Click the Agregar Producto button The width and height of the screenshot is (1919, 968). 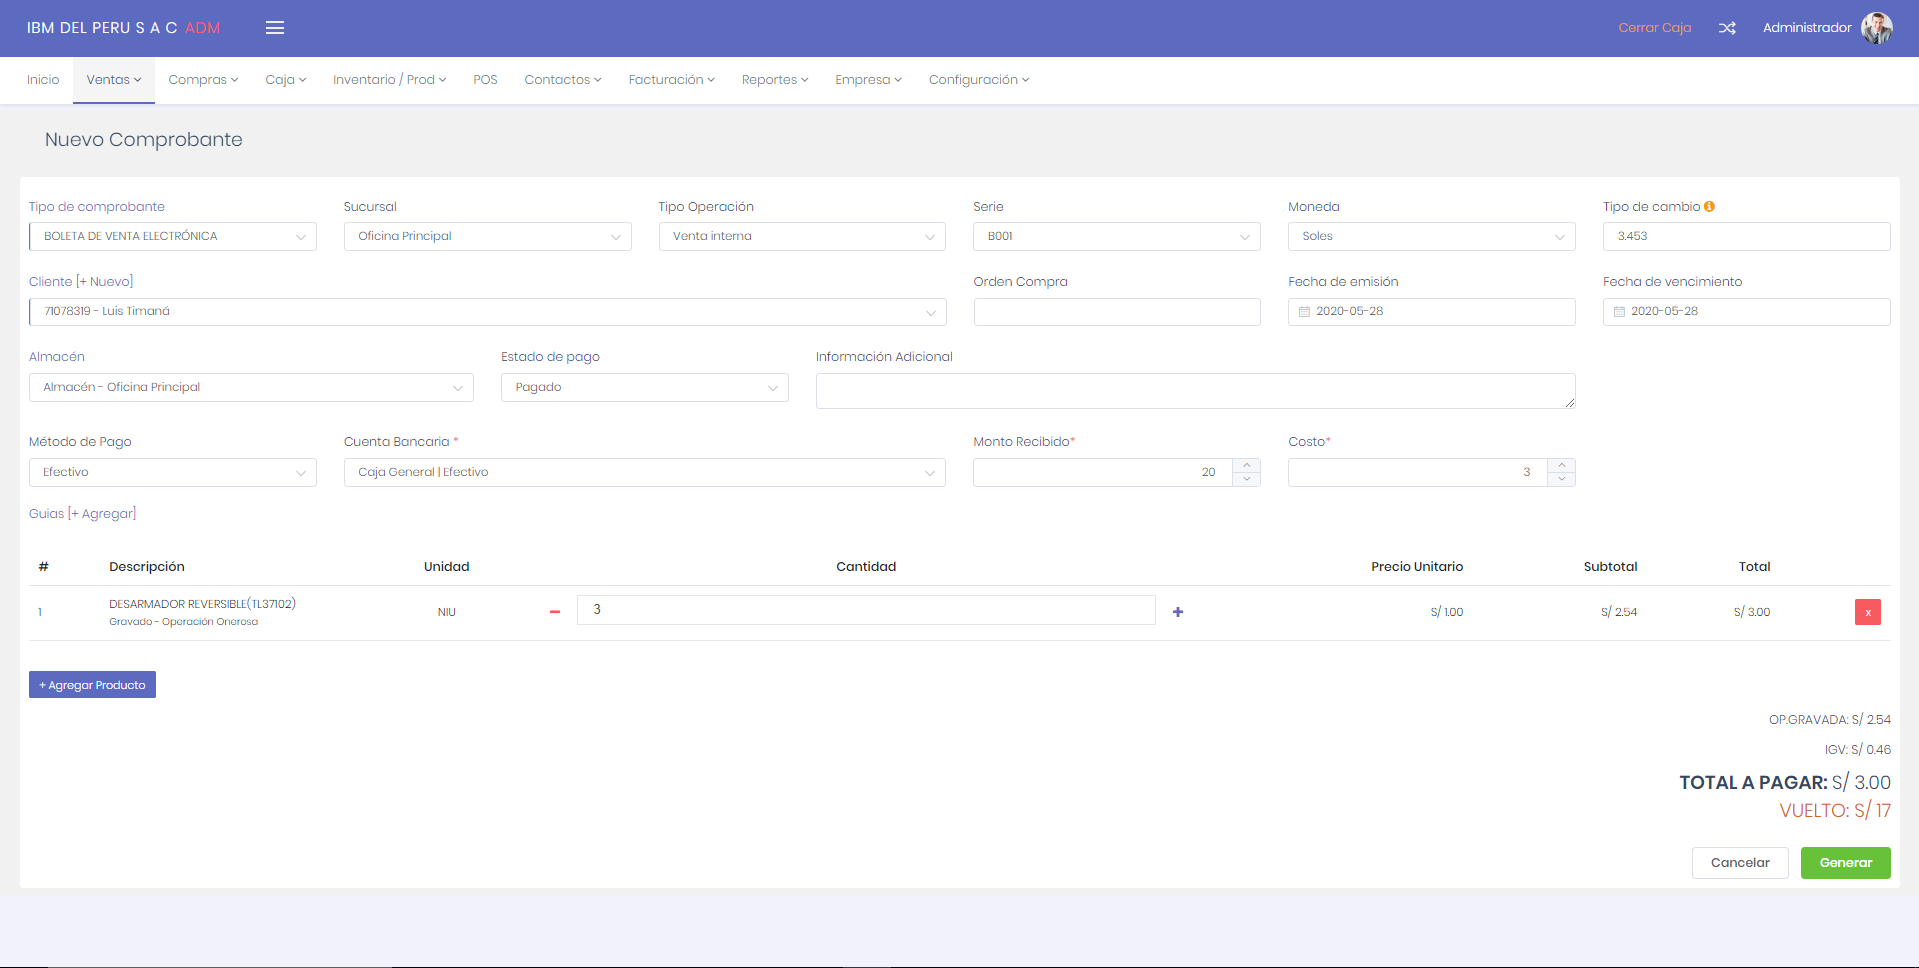92,685
